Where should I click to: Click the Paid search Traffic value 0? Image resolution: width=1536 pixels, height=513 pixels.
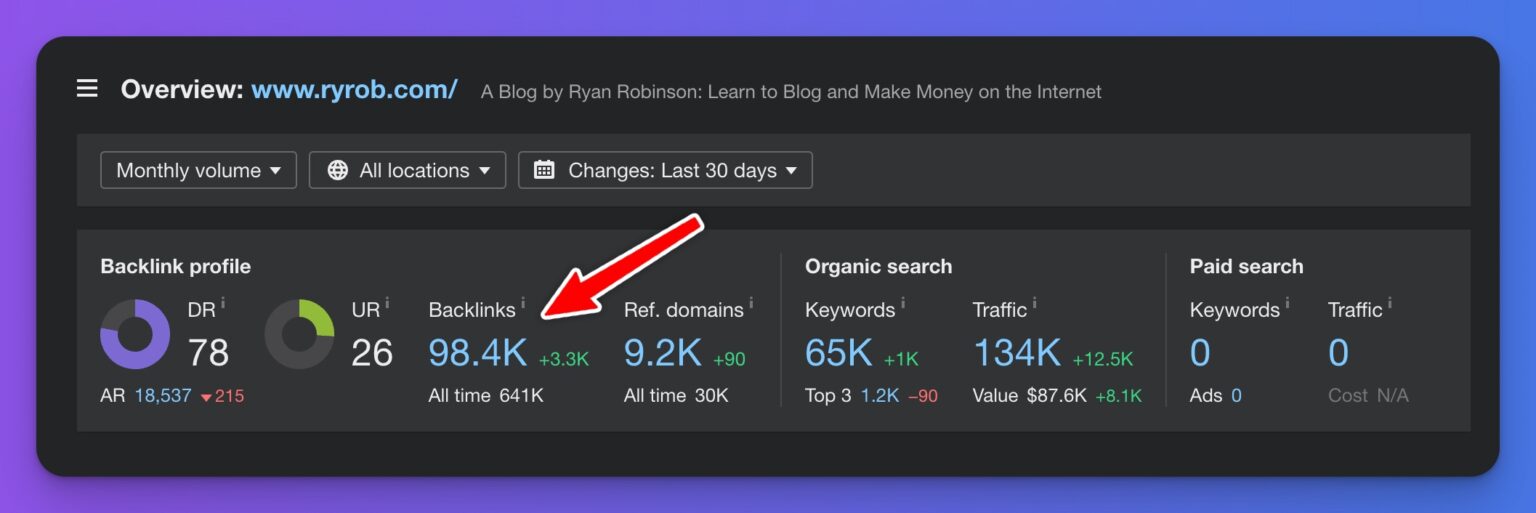coord(1338,353)
